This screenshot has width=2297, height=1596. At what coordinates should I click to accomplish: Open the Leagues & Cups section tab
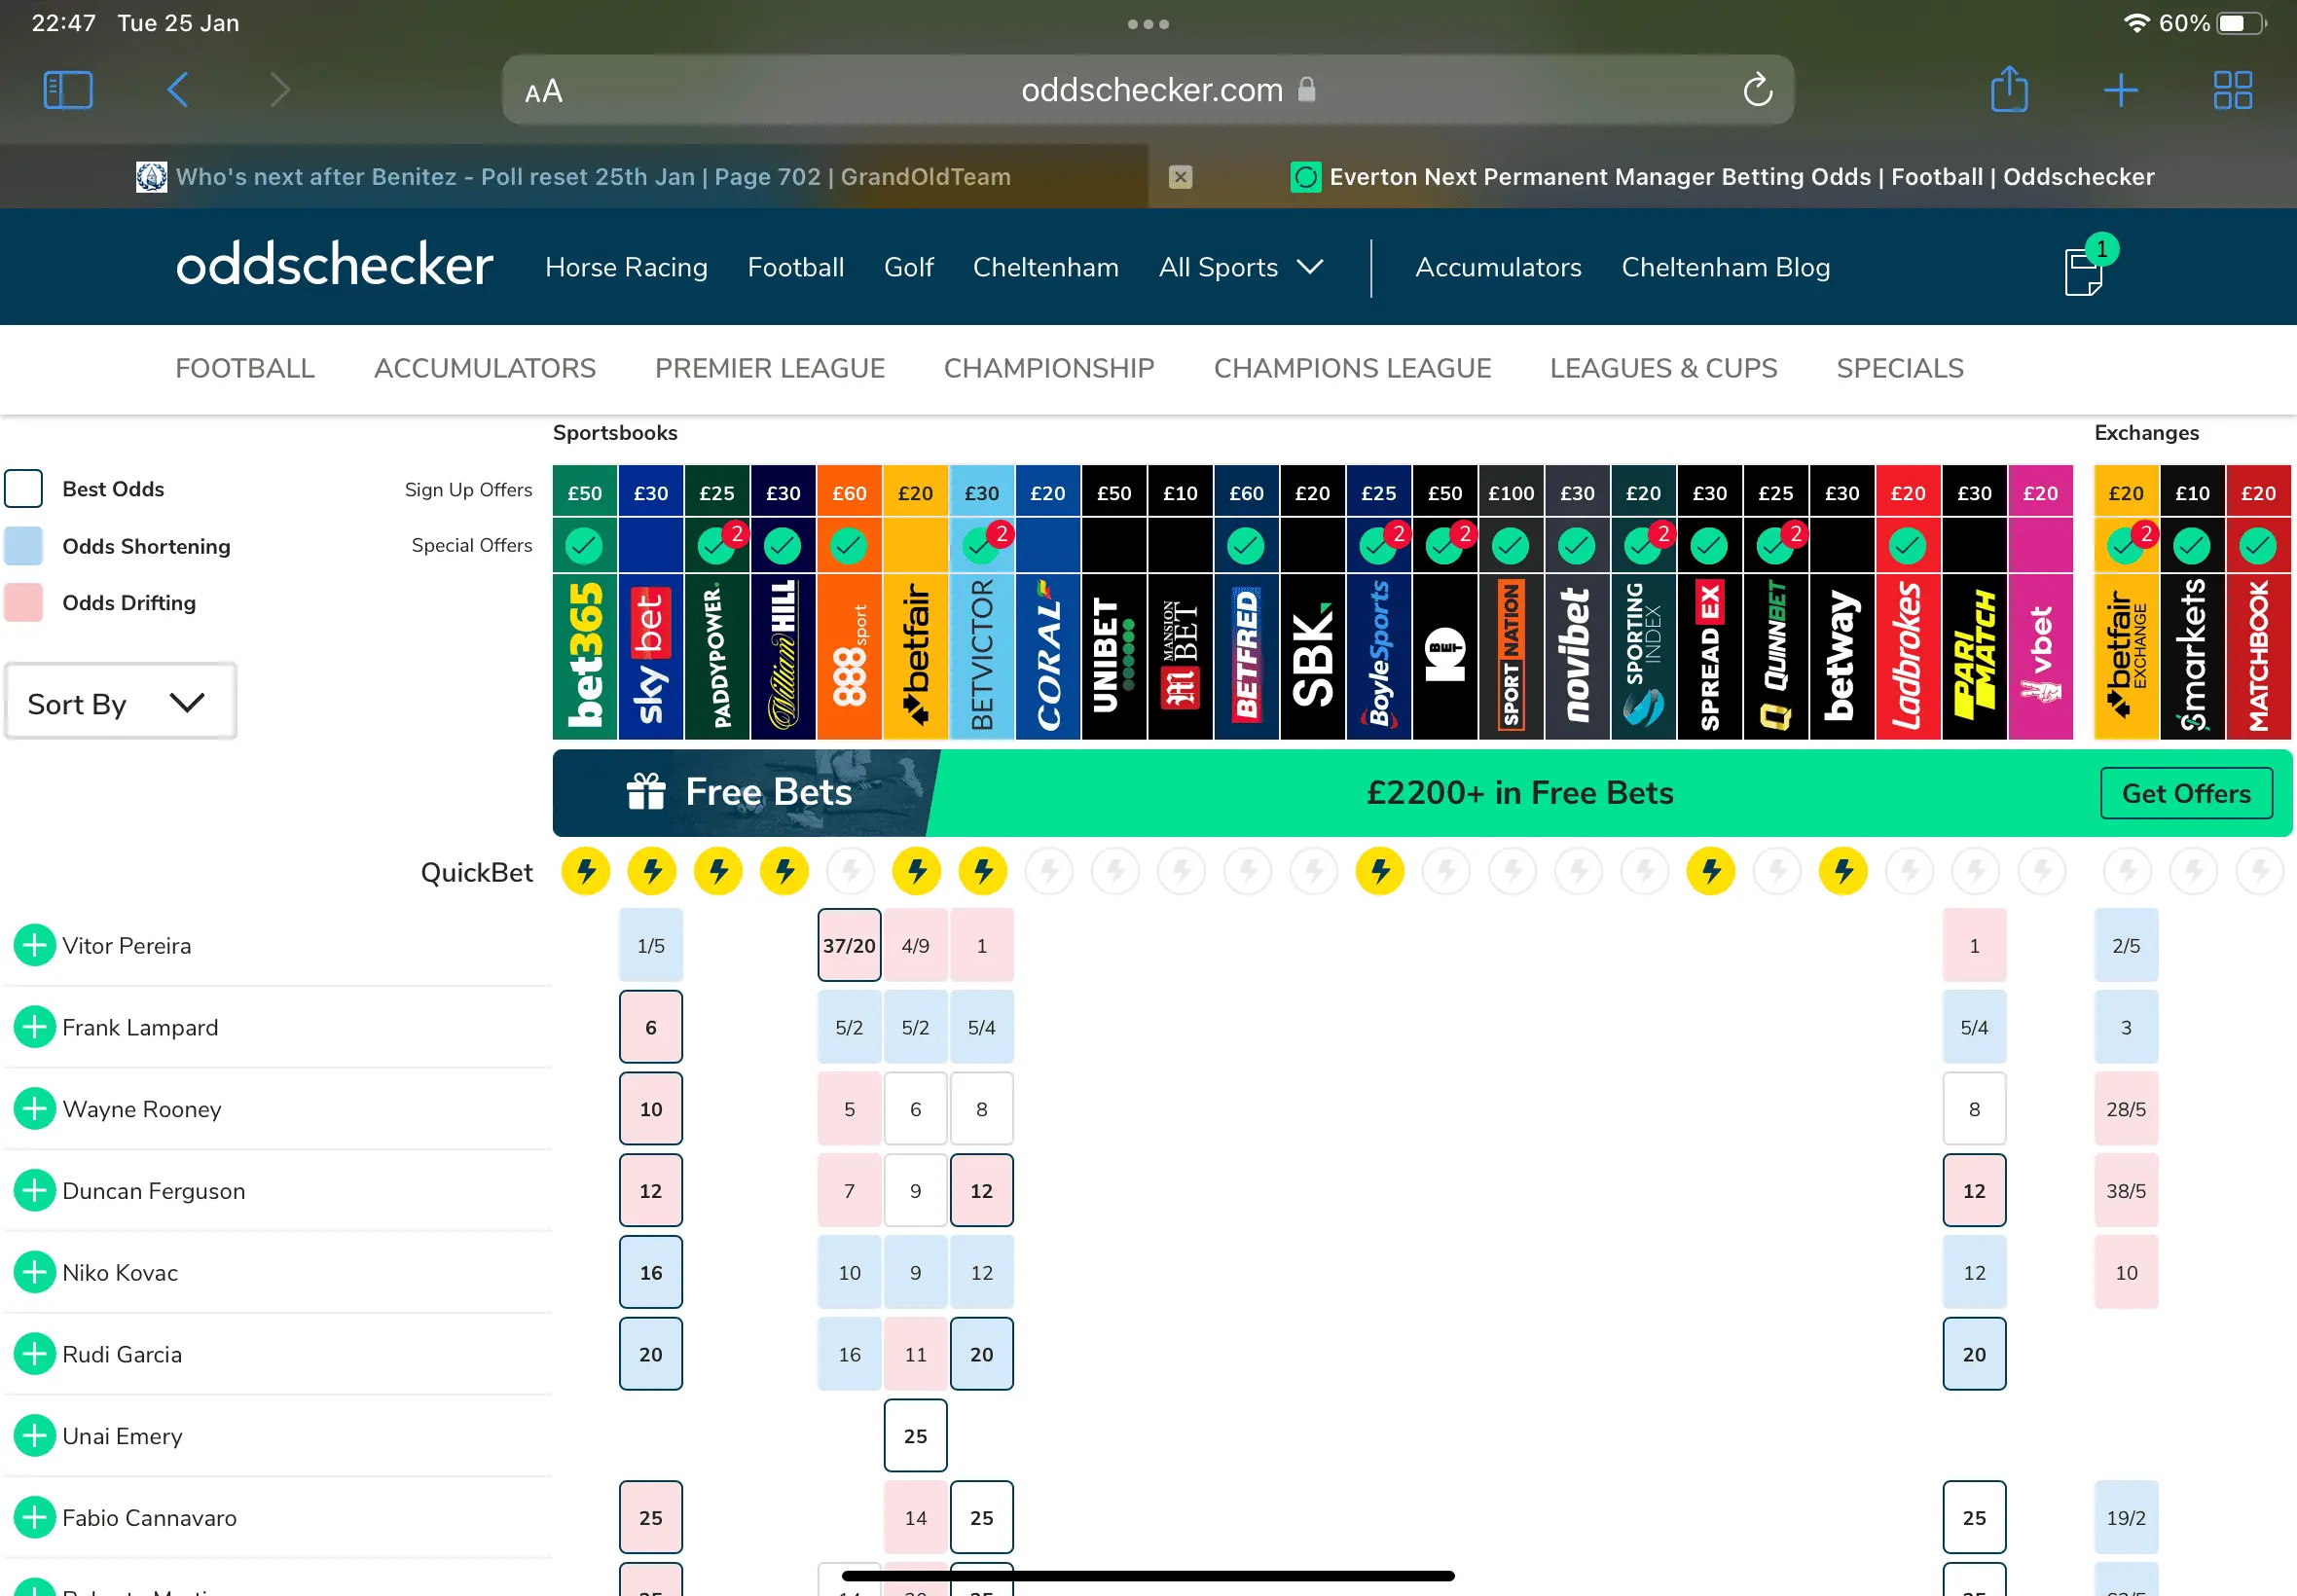click(1663, 368)
